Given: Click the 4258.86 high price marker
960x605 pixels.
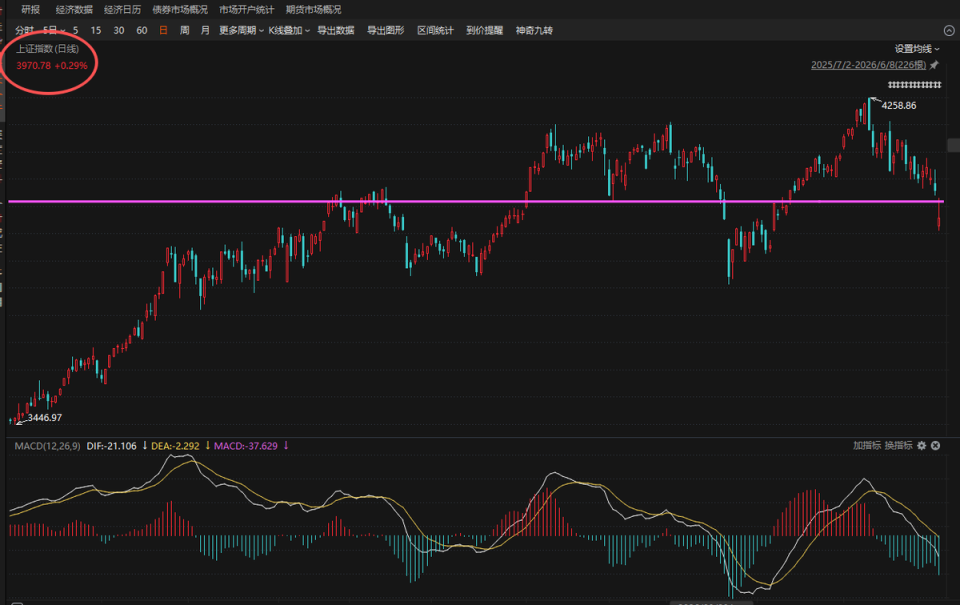Looking at the screenshot, I should (x=899, y=105).
